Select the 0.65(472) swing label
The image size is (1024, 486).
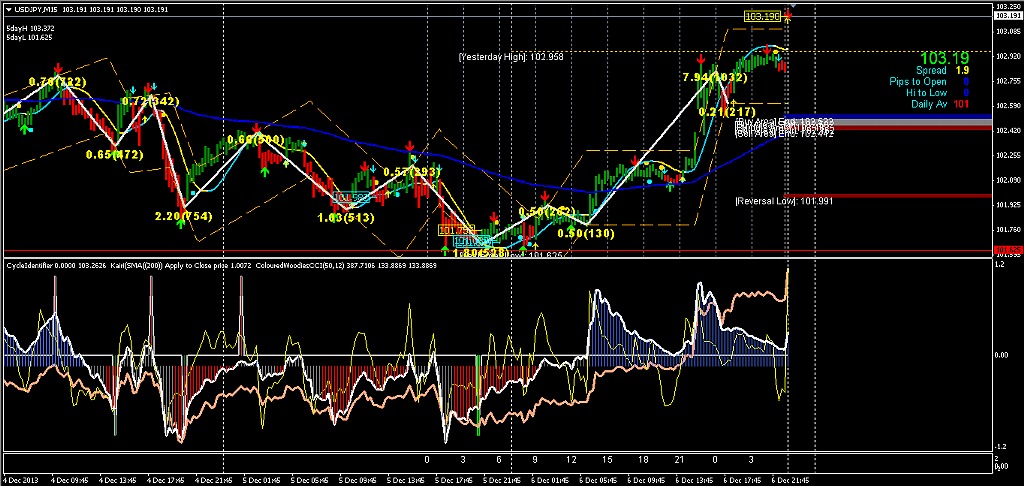(x=115, y=155)
